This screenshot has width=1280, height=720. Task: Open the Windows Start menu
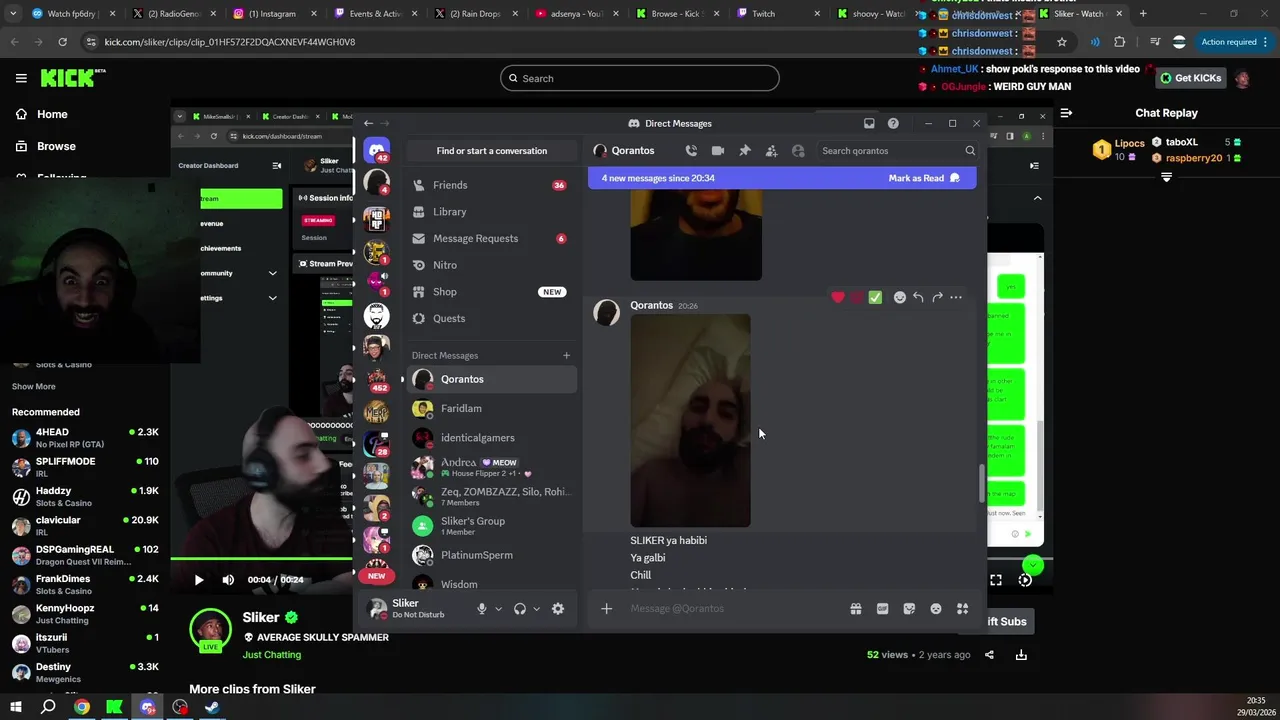16,707
